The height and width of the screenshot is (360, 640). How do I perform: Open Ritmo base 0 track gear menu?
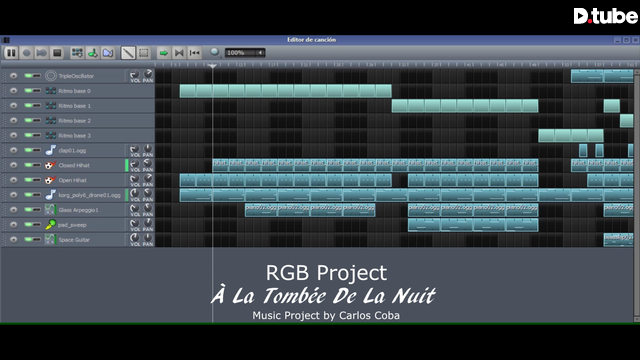(13, 91)
